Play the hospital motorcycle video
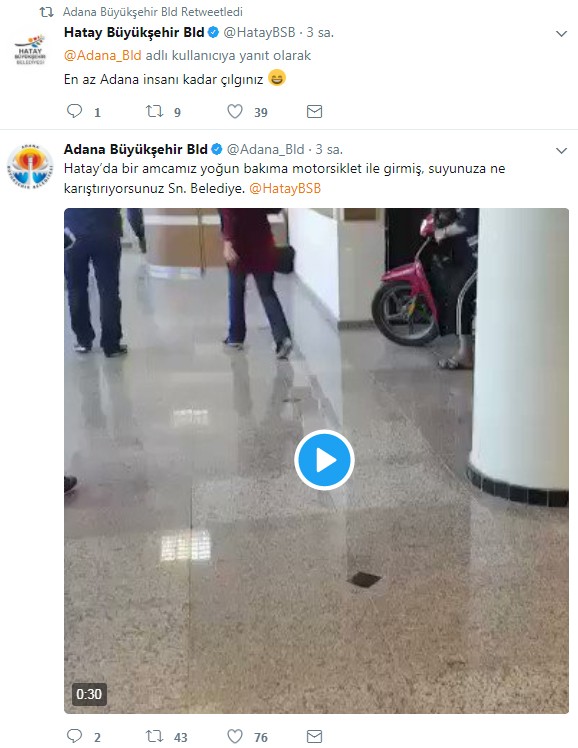Image resolution: width=578 pixels, height=748 pixels. click(324, 460)
